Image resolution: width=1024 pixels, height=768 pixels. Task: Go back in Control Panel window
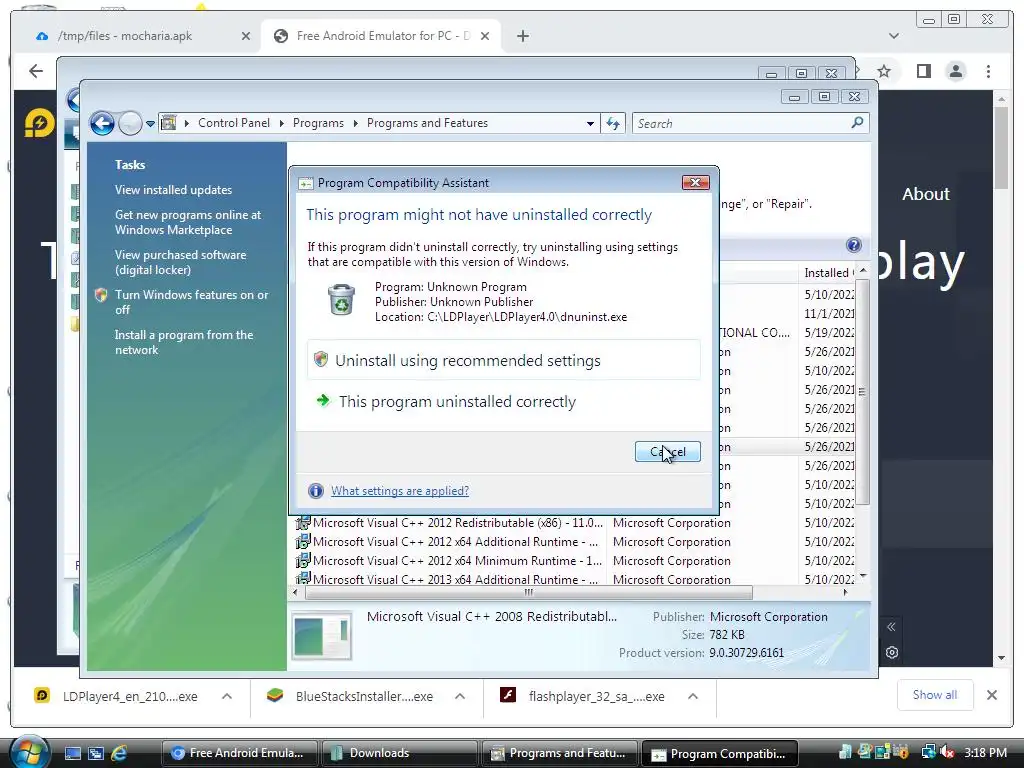click(102, 123)
